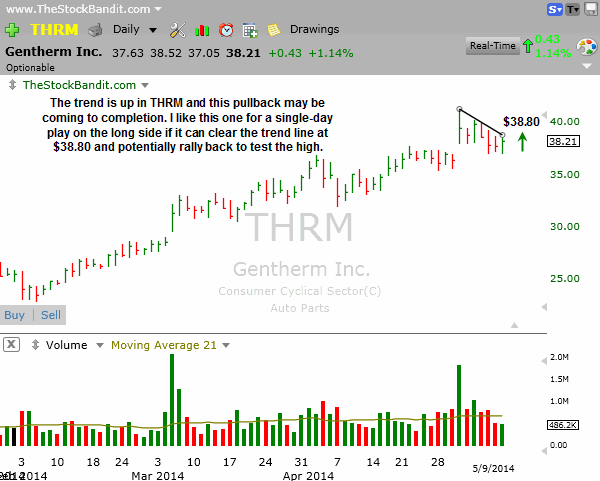Click the gray arrow at the price scale bottom
The width and height of the screenshot is (600, 481).
pos(544,307)
